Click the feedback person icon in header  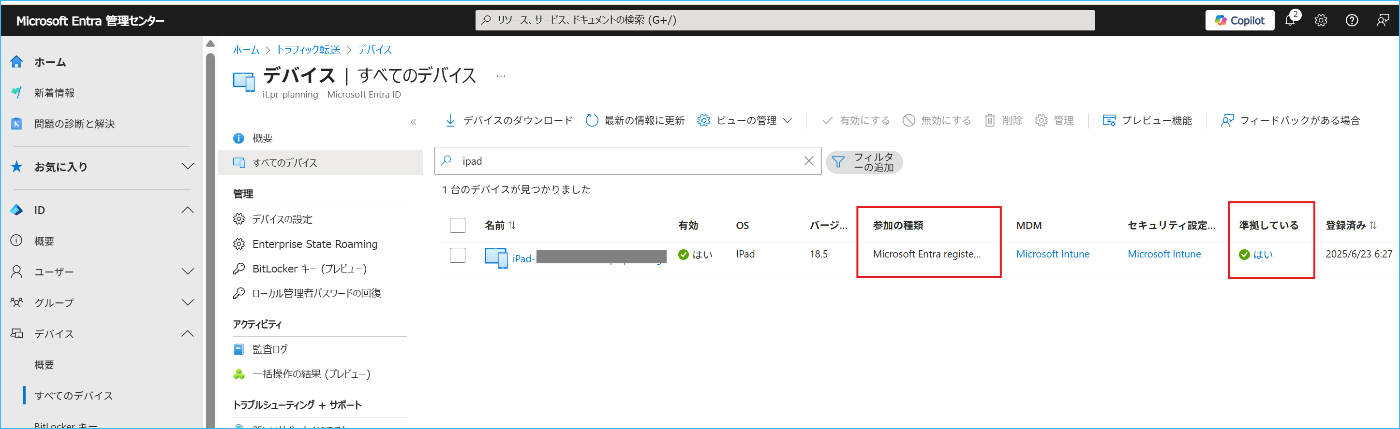pyautogui.click(x=1381, y=20)
